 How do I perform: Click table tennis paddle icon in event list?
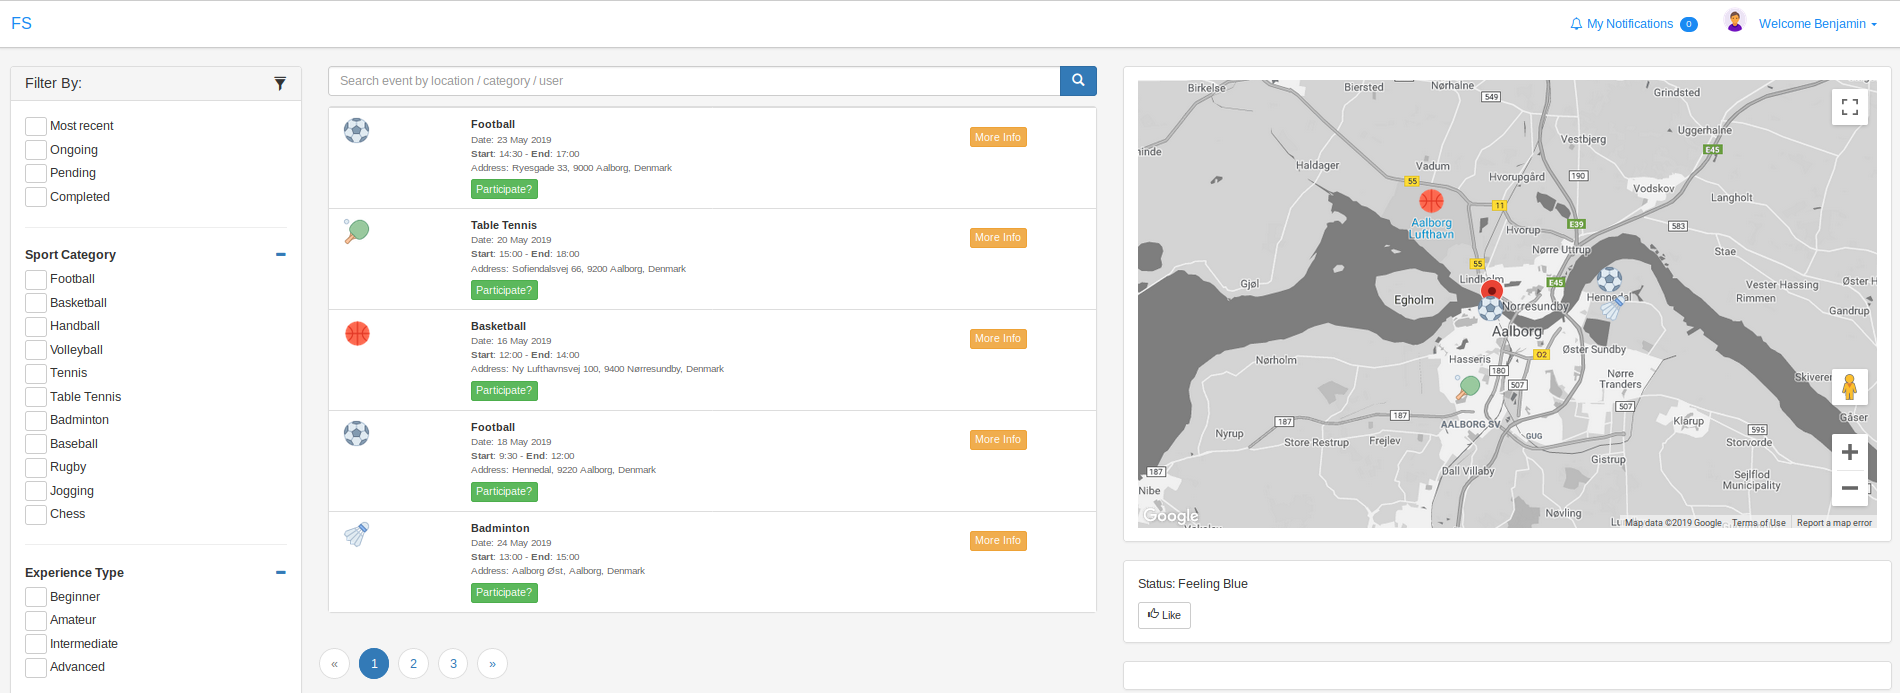357,232
